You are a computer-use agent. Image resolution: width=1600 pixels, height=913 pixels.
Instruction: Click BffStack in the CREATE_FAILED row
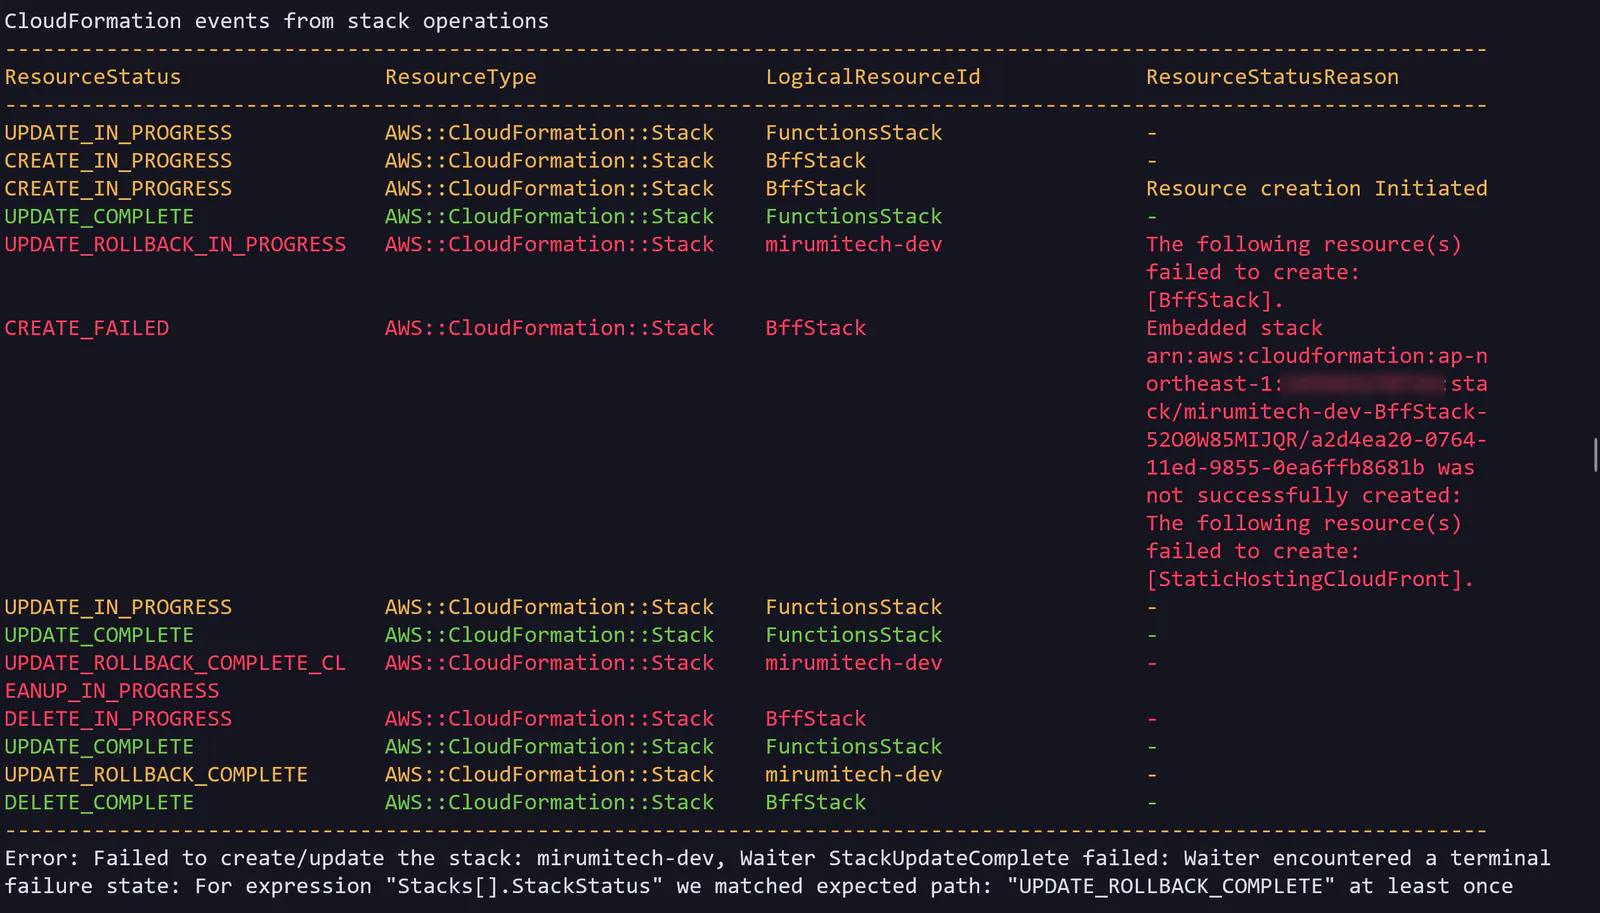[x=816, y=328]
